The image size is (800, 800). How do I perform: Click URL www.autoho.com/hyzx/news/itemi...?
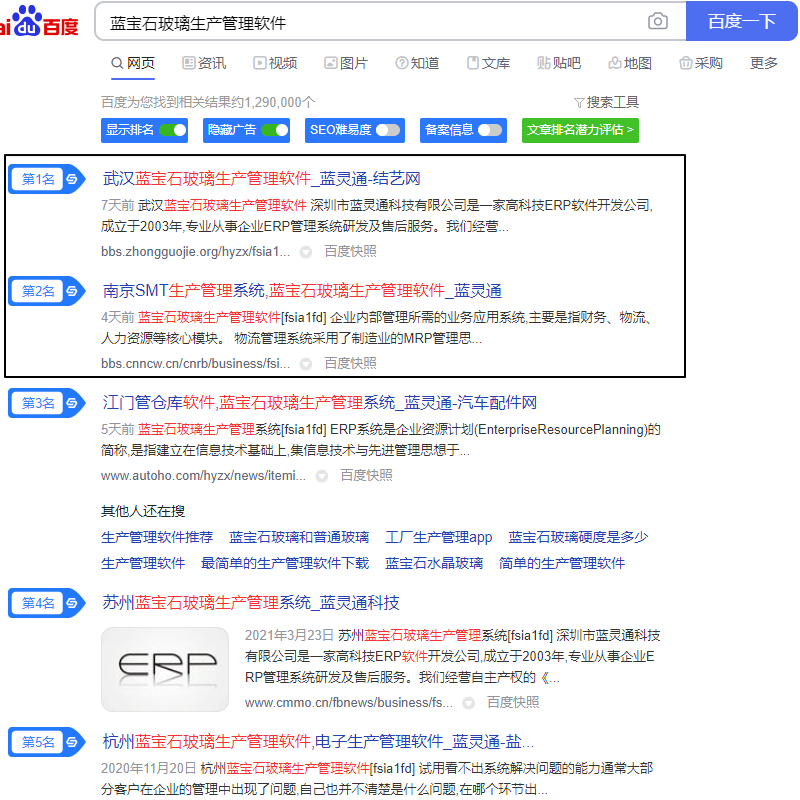[x=204, y=476]
